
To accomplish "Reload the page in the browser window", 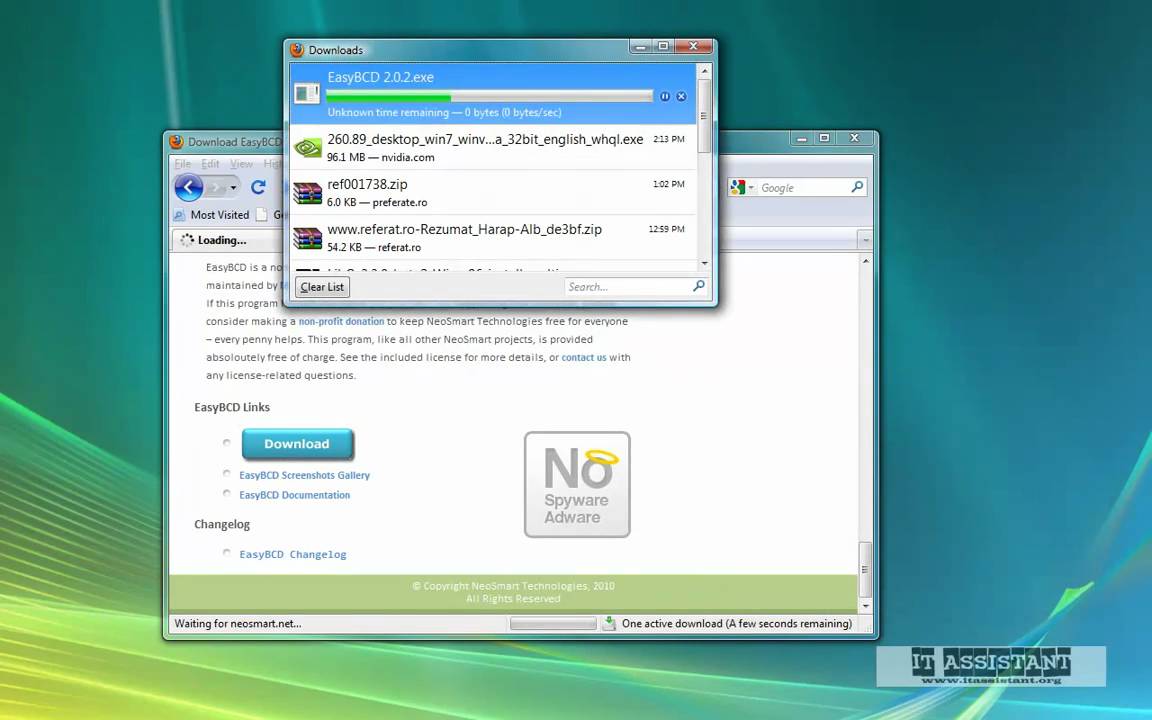I will point(258,187).
